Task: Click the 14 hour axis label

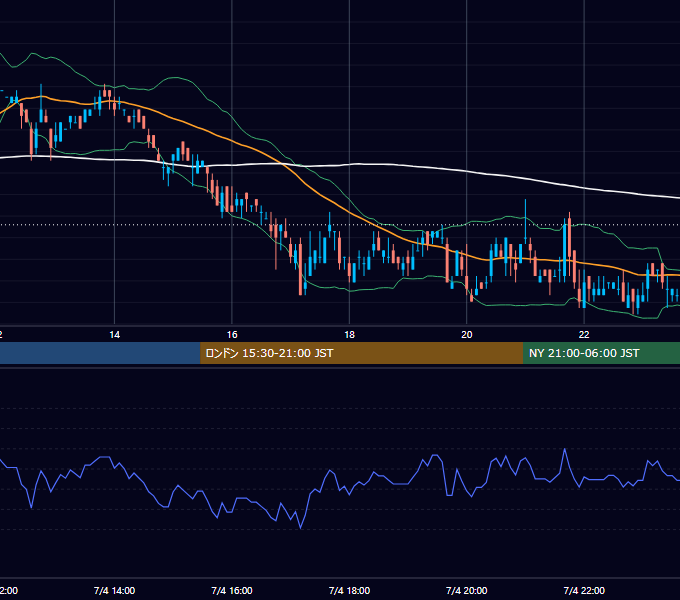Action: click(x=114, y=335)
